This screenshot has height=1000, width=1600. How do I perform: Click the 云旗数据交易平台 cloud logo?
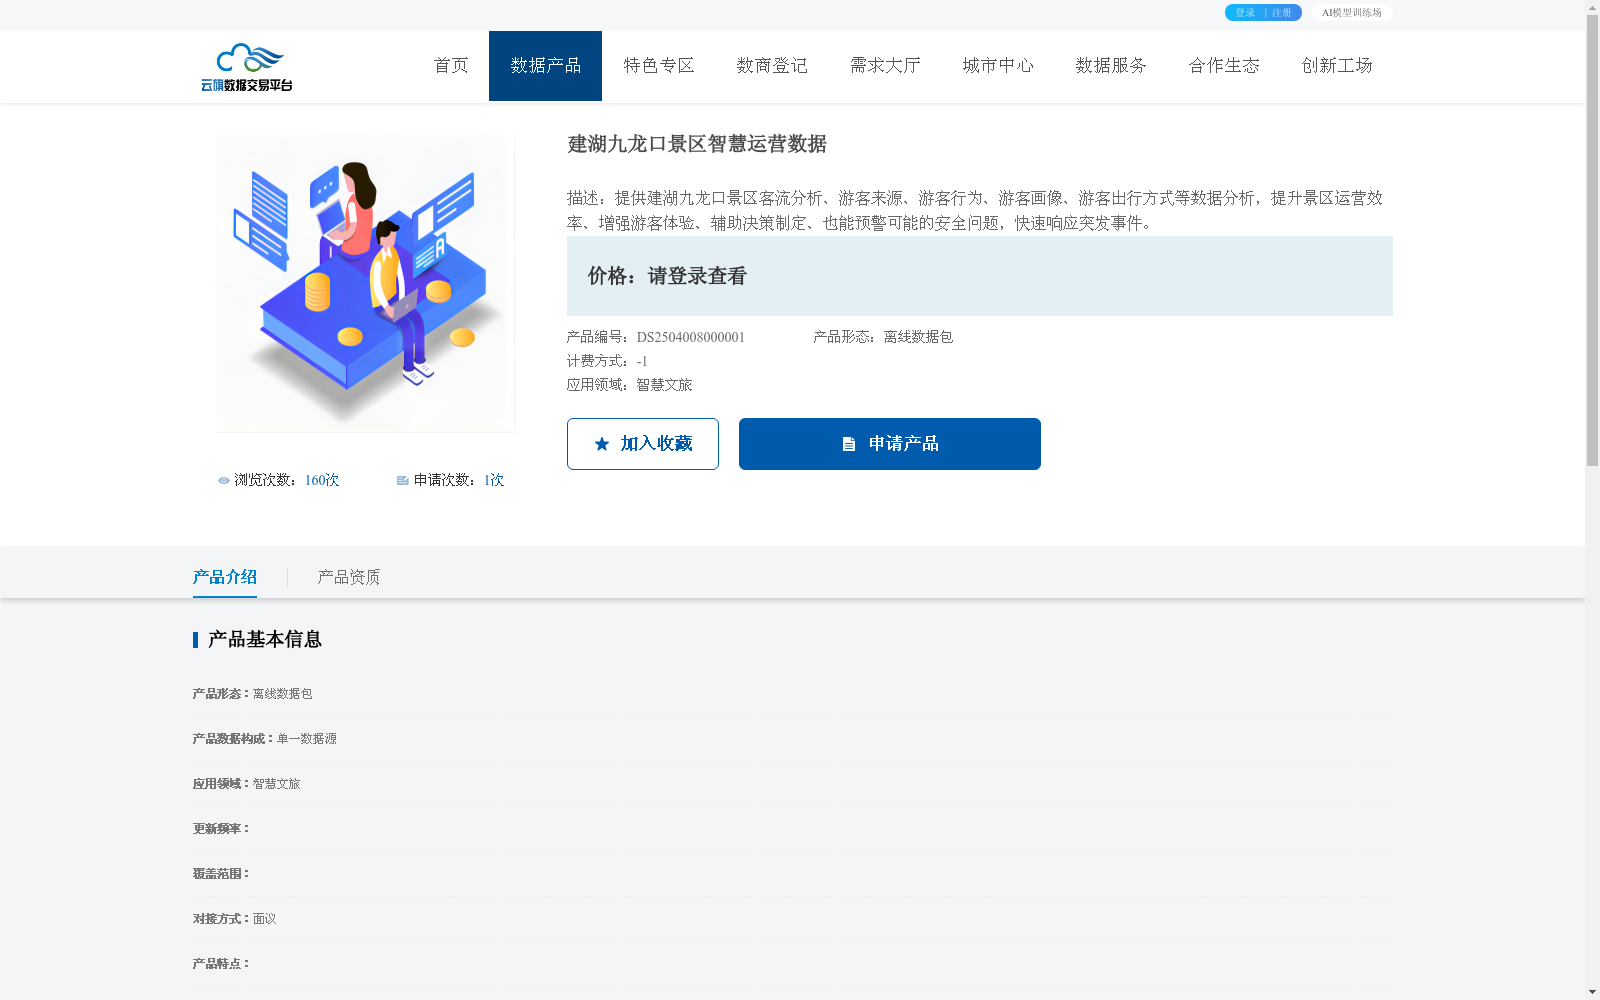click(x=246, y=57)
